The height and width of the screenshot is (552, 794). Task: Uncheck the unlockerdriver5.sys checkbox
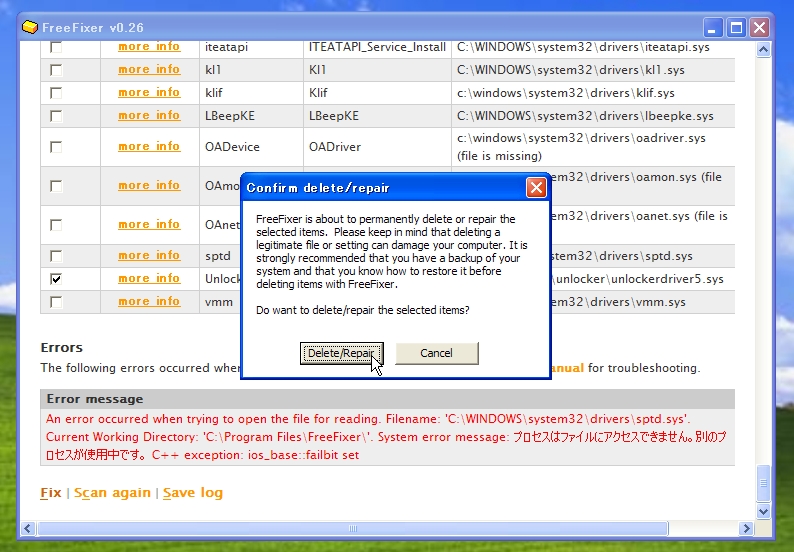[56, 279]
